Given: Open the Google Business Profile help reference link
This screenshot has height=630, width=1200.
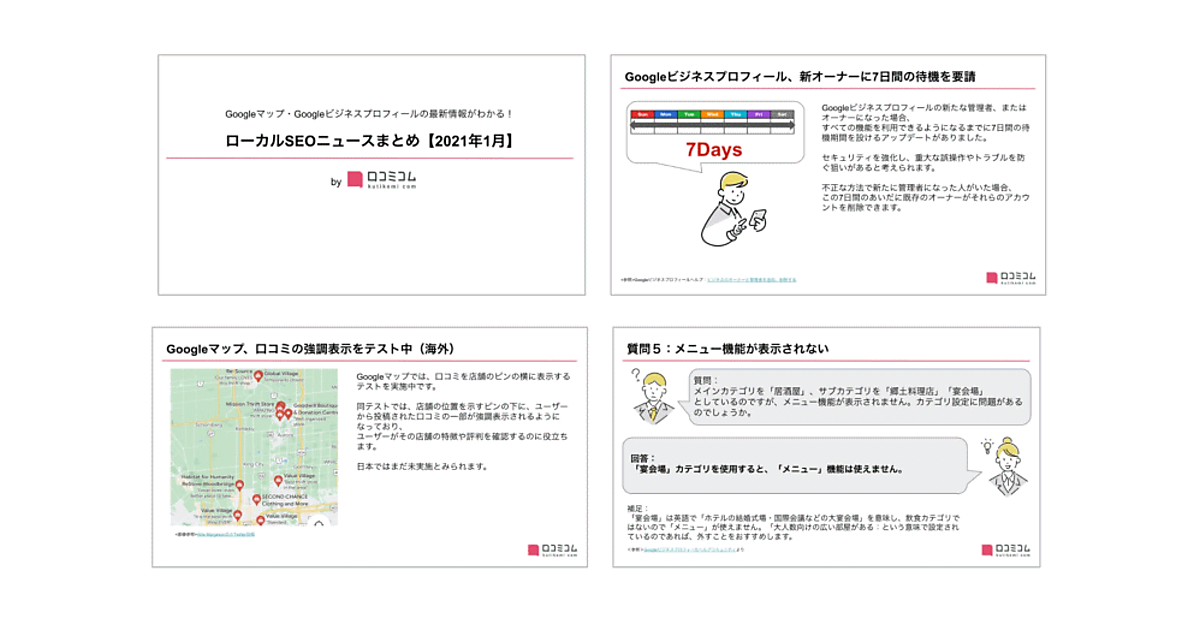Looking at the screenshot, I should [x=751, y=280].
